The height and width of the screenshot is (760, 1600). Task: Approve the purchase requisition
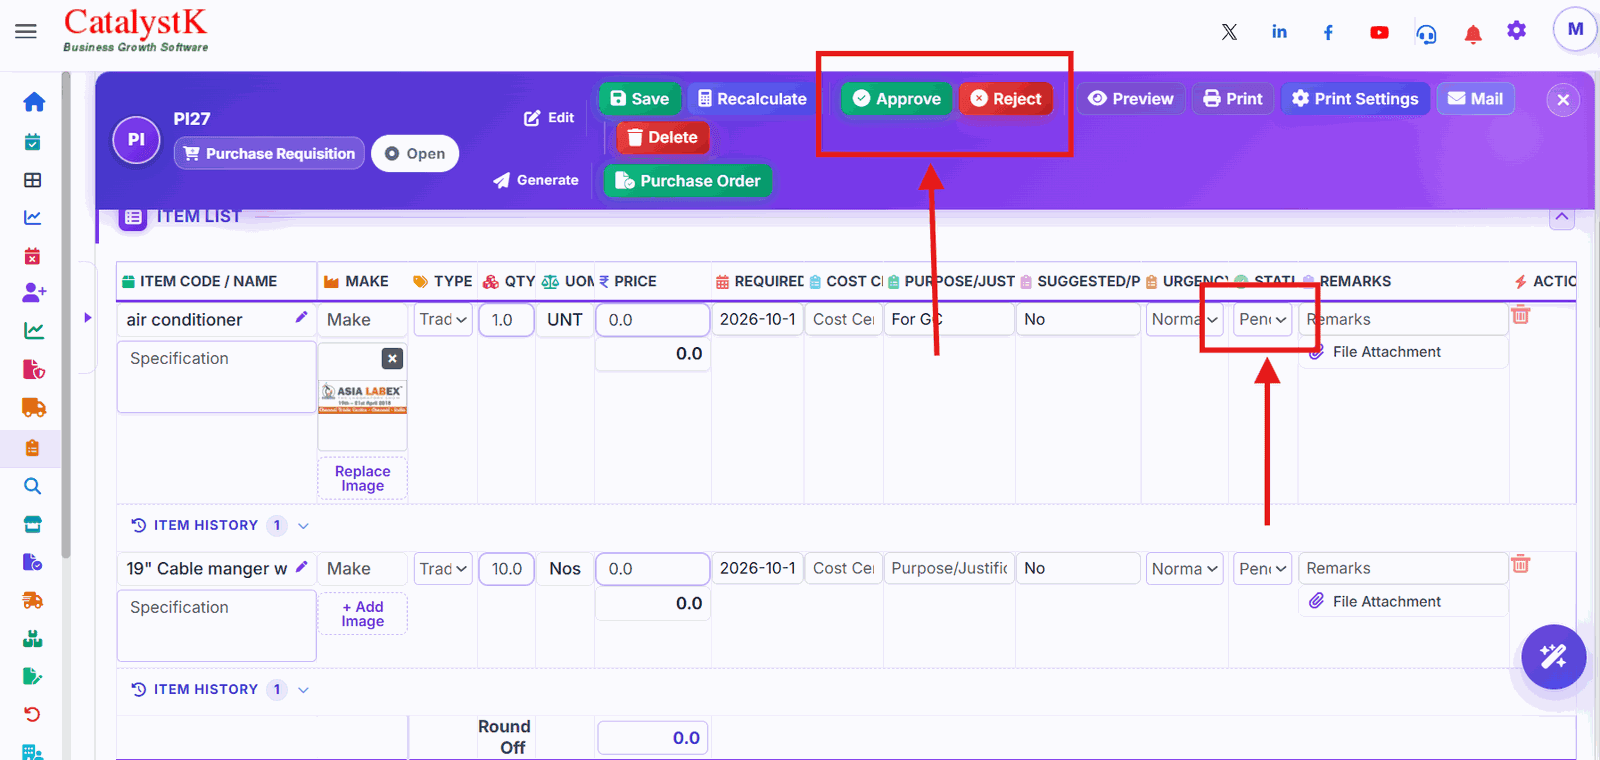897,98
